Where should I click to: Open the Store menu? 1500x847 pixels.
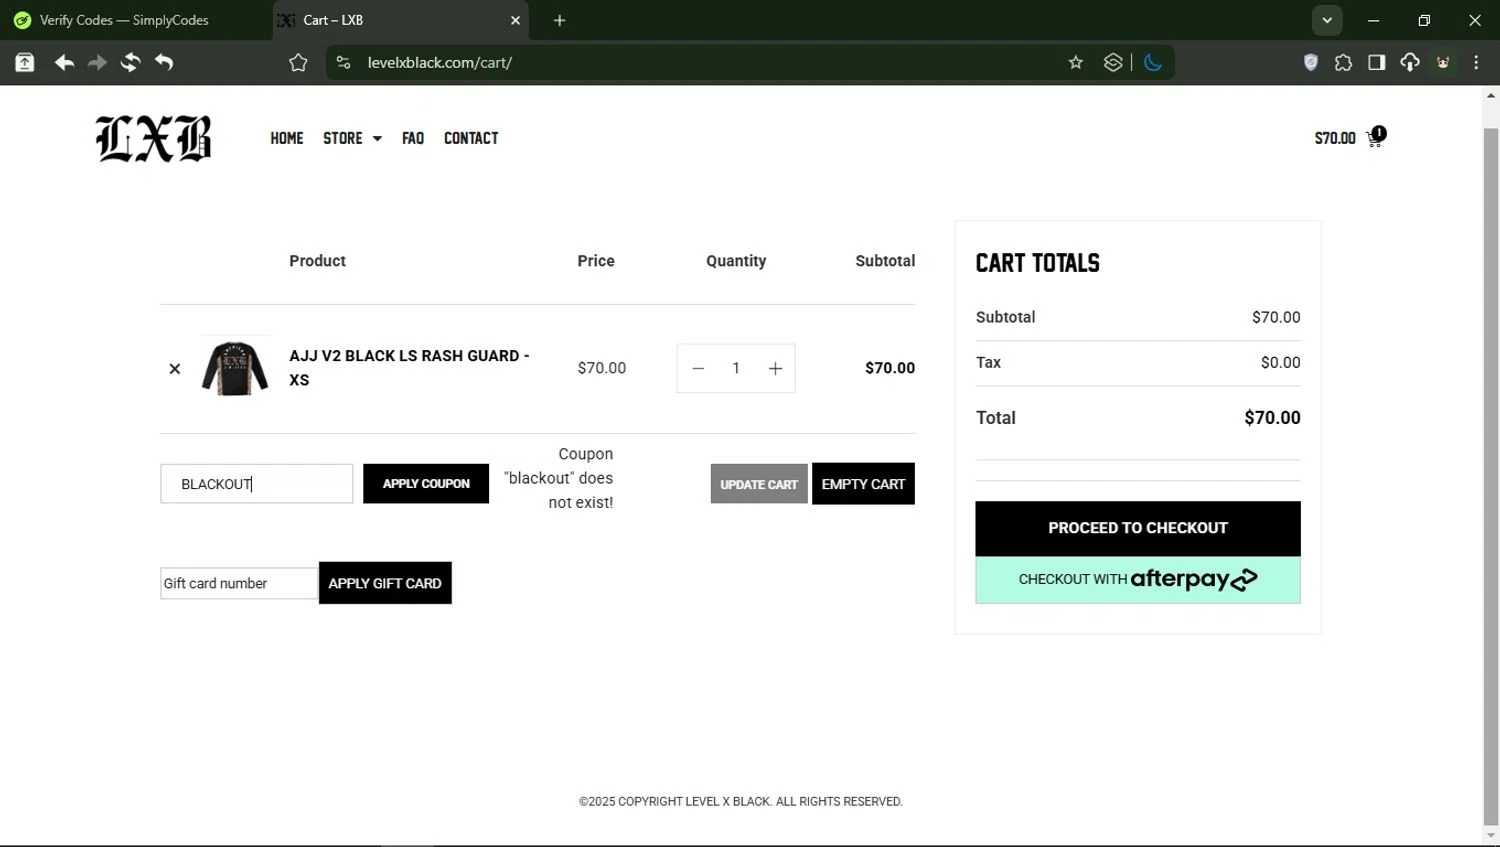(343, 138)
